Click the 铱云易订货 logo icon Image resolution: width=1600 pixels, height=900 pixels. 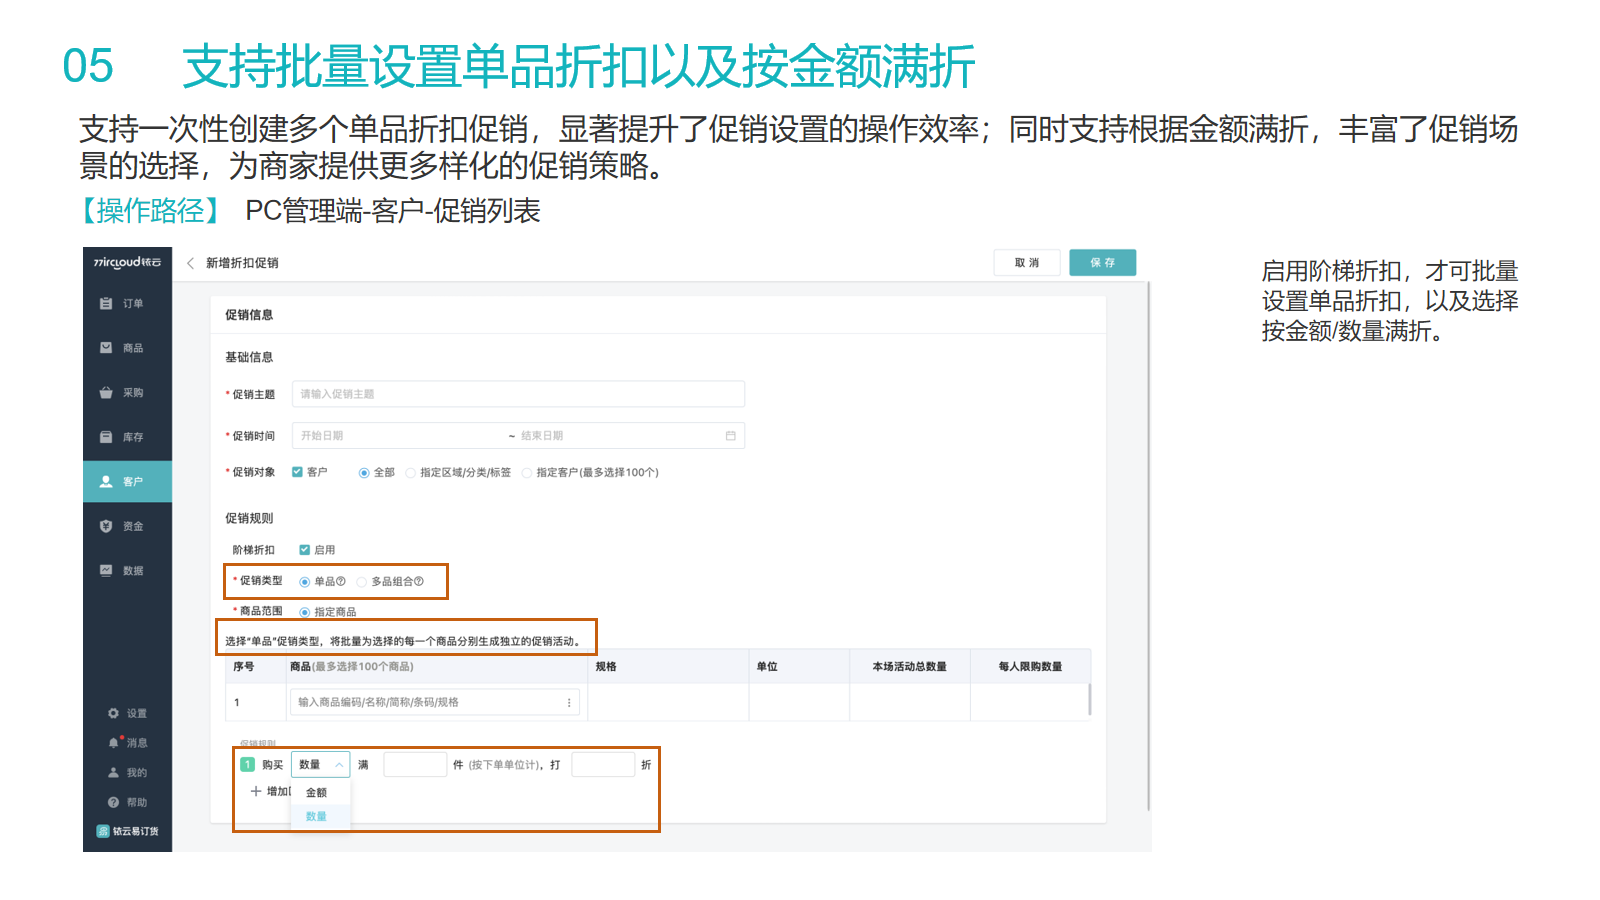point(102,831)
